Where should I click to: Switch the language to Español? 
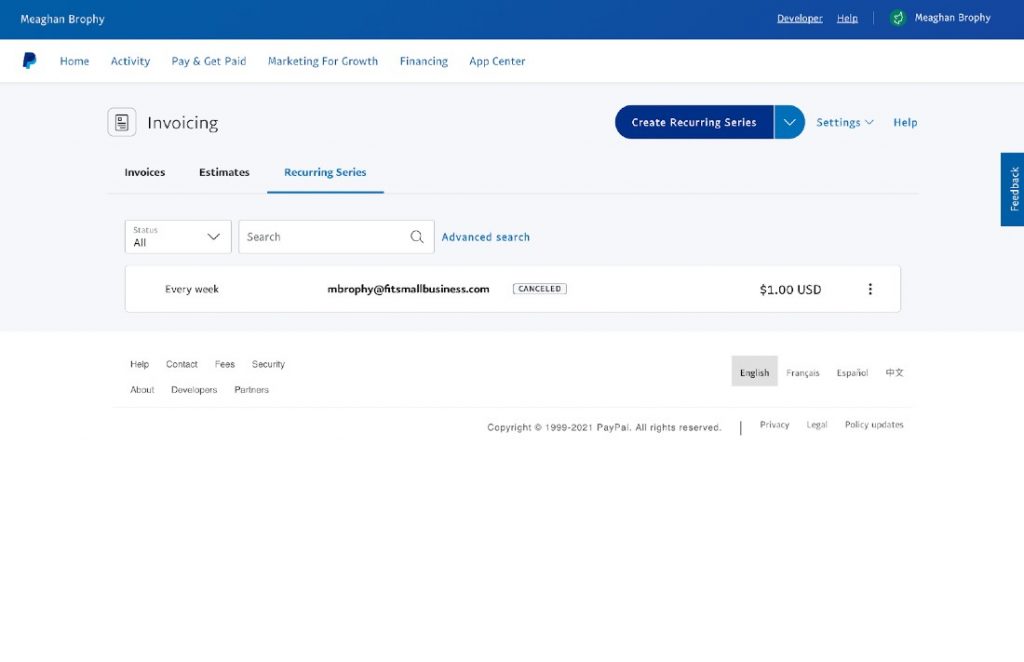click(851, 372)
